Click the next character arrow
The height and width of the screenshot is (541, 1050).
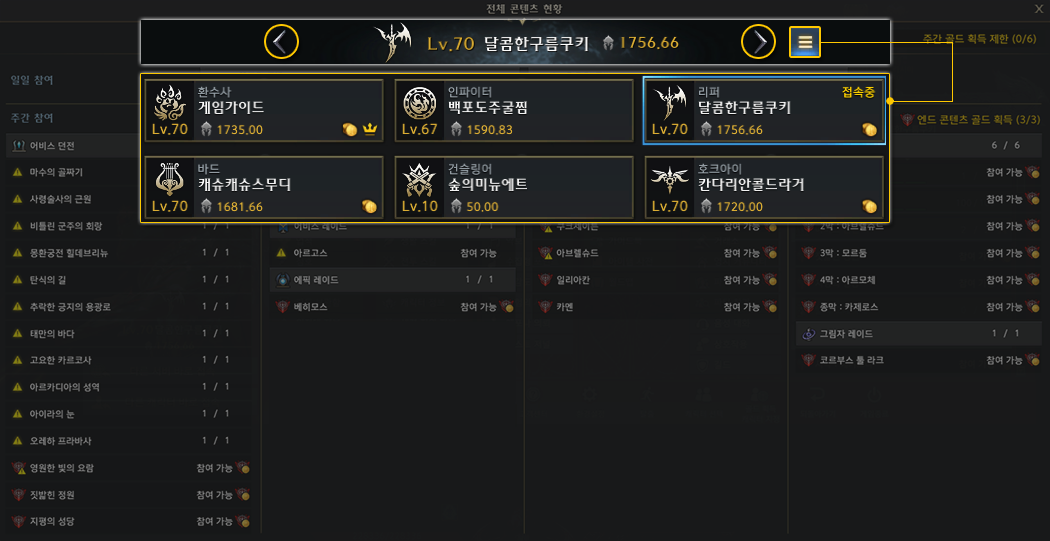[758, 42]
